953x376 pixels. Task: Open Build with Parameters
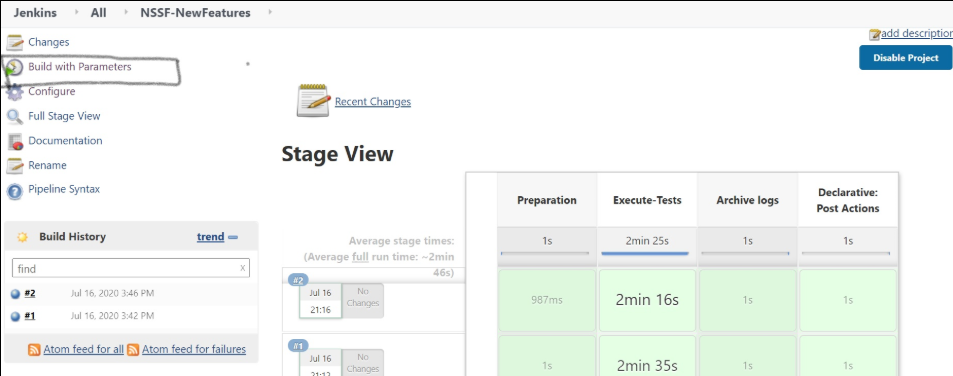pyautogui.click(x=80, y=66)
